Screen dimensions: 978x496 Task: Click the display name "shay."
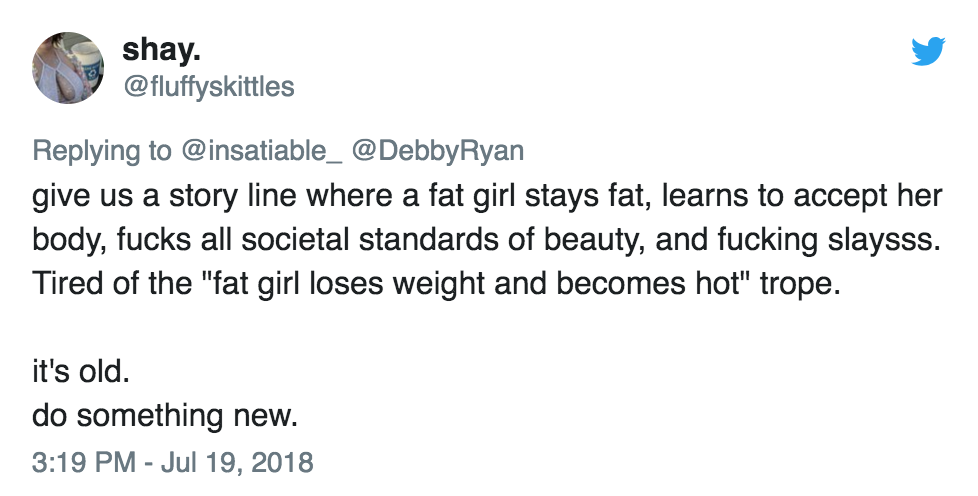point(153,50)
